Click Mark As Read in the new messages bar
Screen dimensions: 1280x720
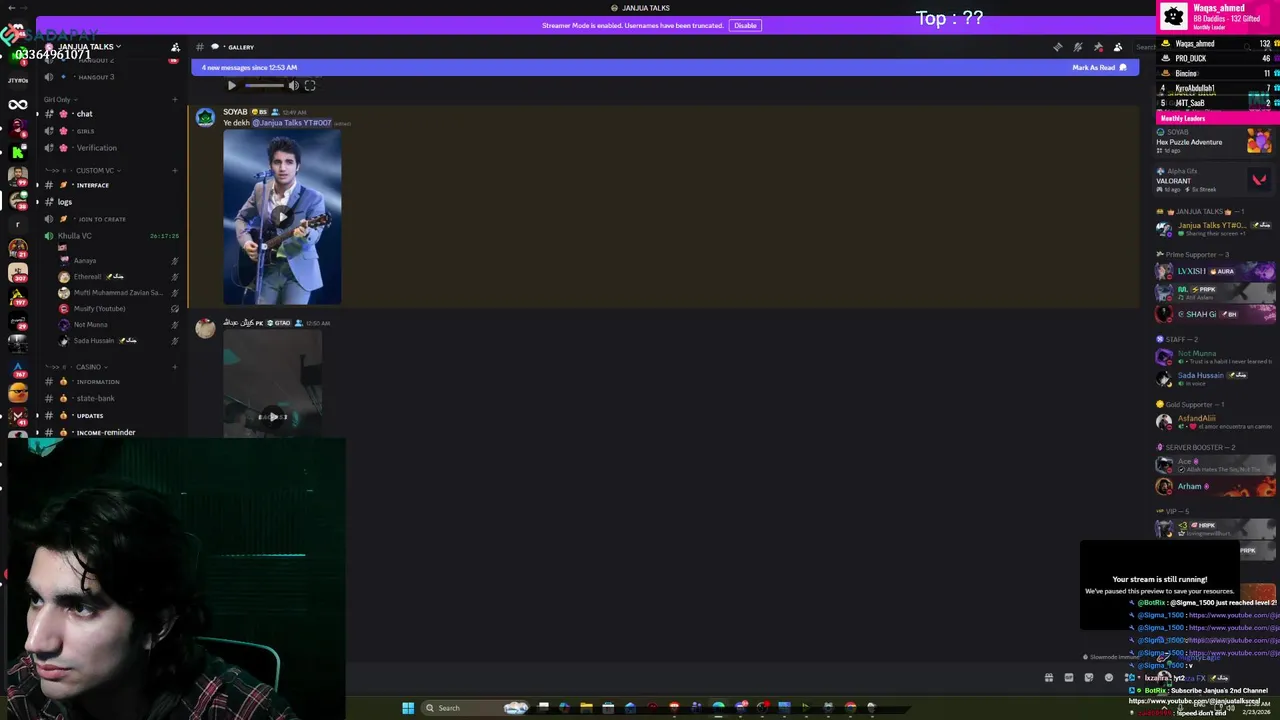click(1099, 67)
